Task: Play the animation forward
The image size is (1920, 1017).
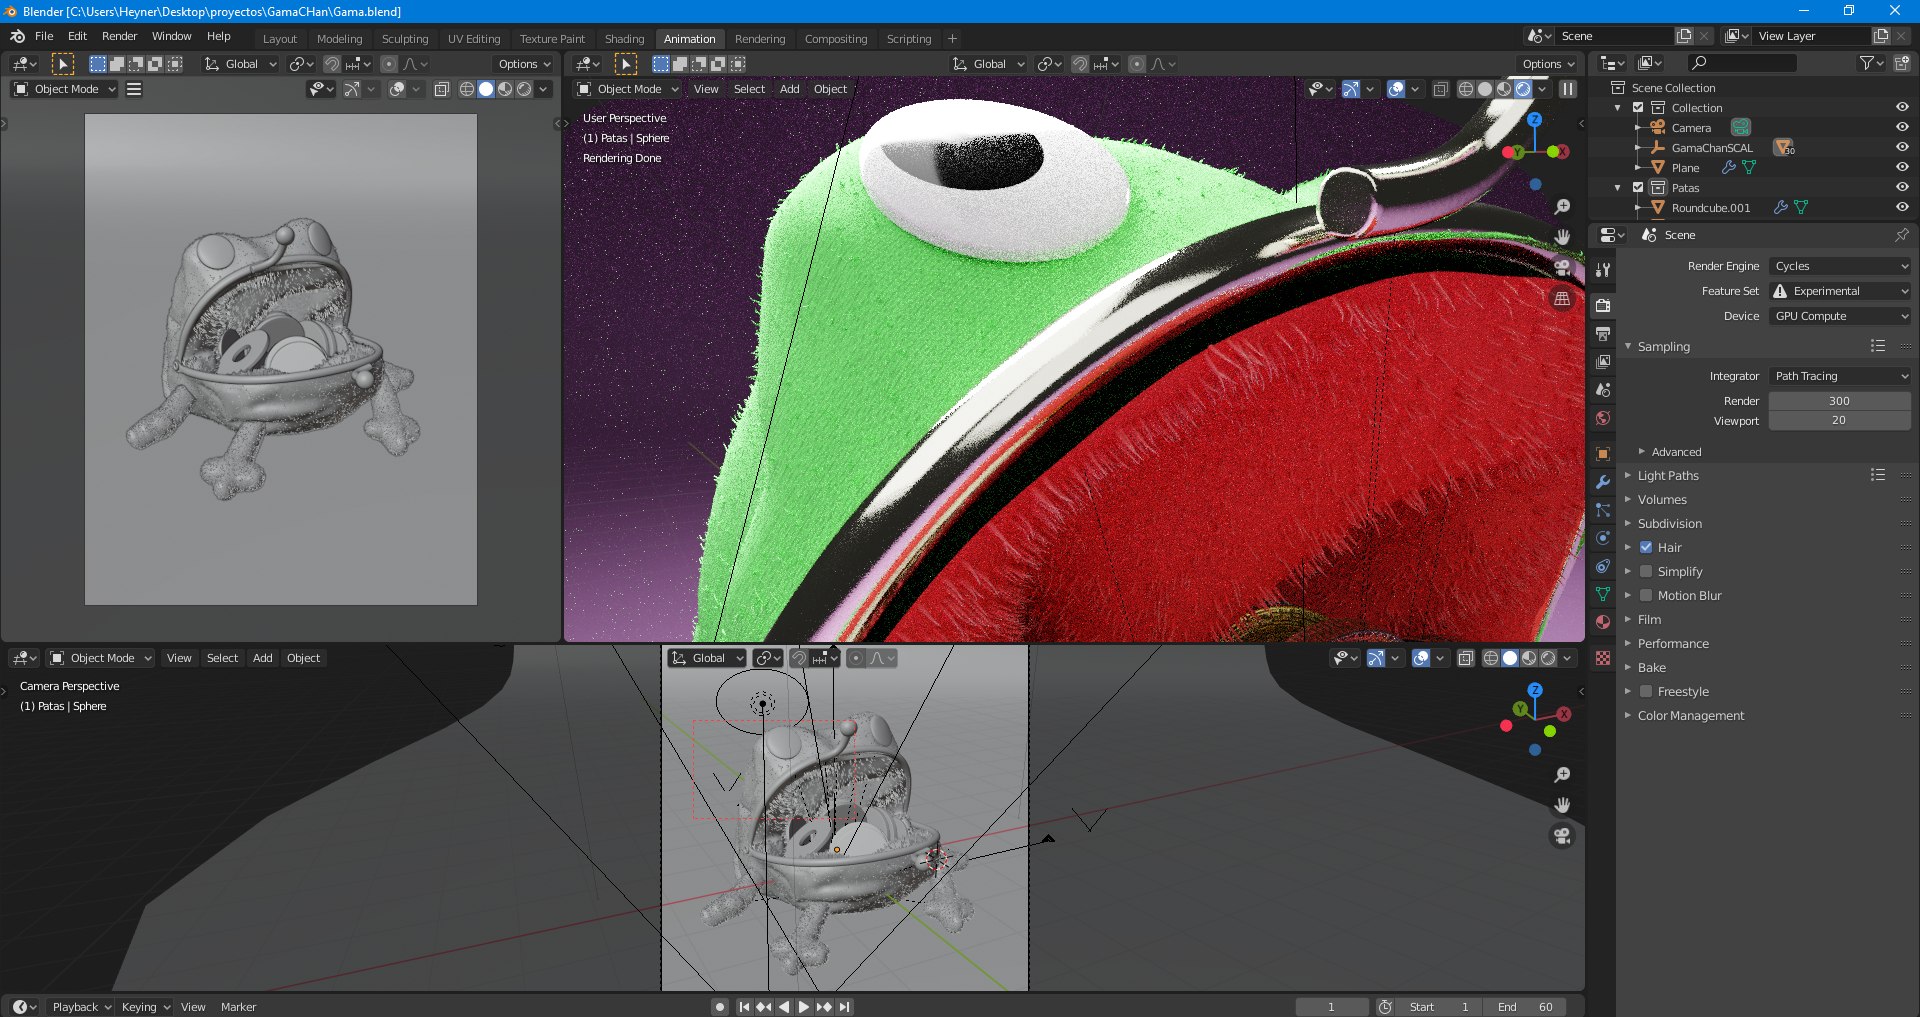Action: (803, 1007)
